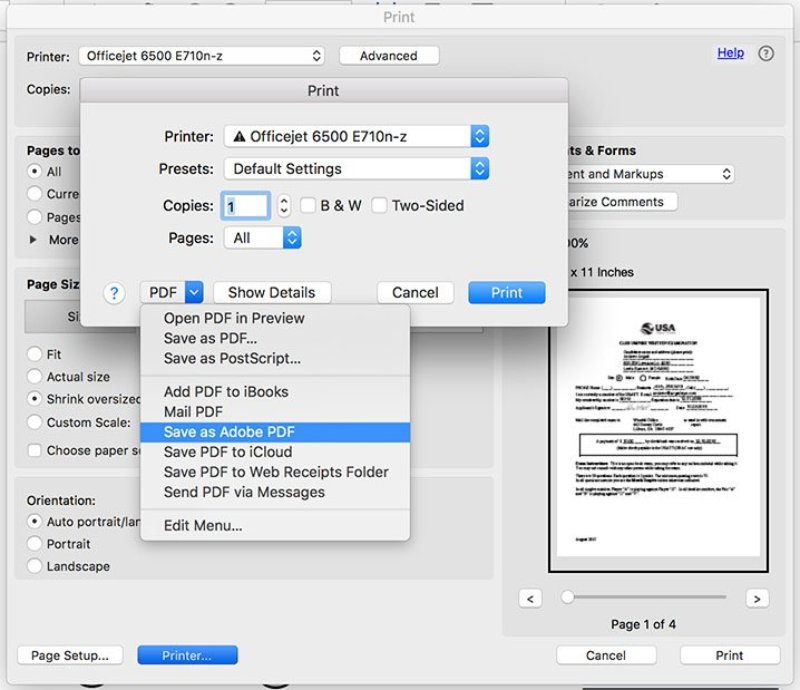Click the Show Details button
Image resolution: width=800 pixels, height=690 pixels.
pyautogui.click(x=272, y=292)
